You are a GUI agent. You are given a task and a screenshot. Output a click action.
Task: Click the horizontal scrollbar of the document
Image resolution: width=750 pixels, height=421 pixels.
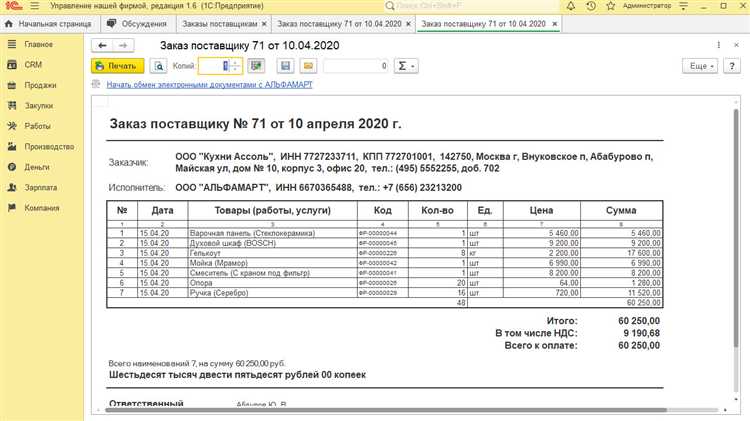click(x=386, y=410)
